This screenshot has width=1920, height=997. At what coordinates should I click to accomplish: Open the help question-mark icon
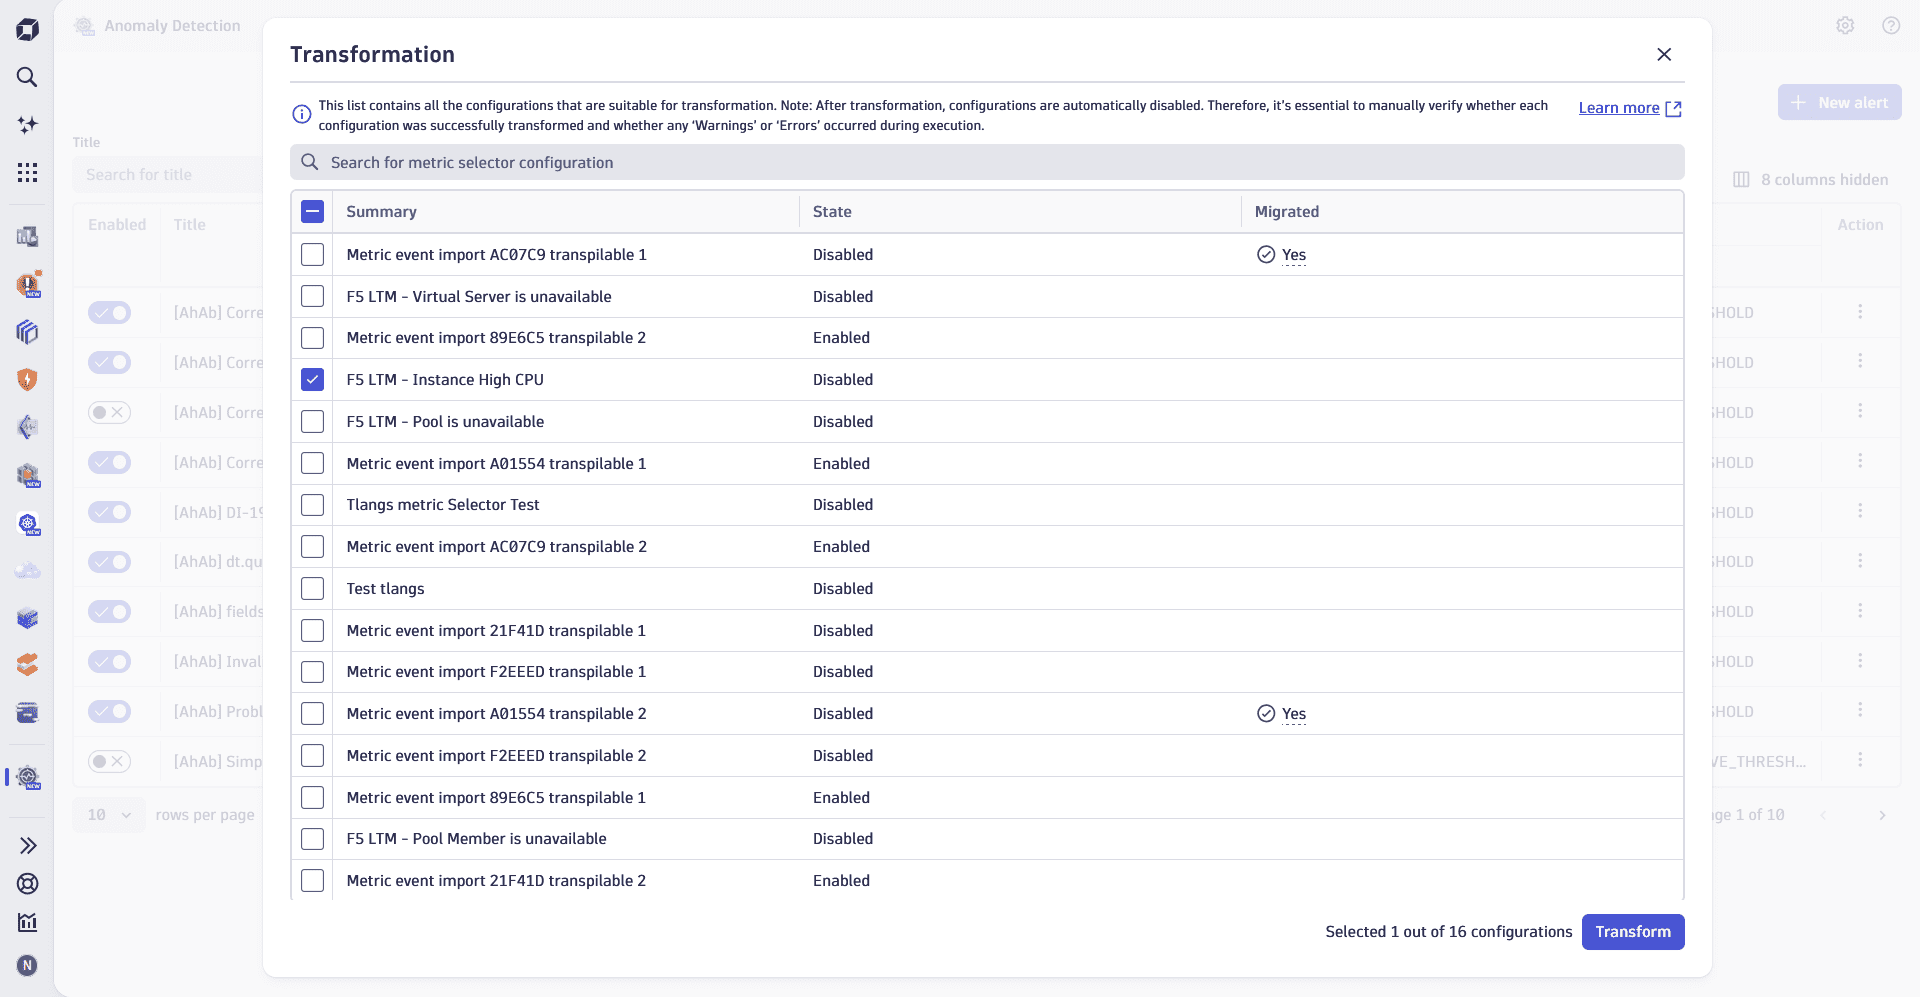pyautogui.click(x=1892, y=25)
